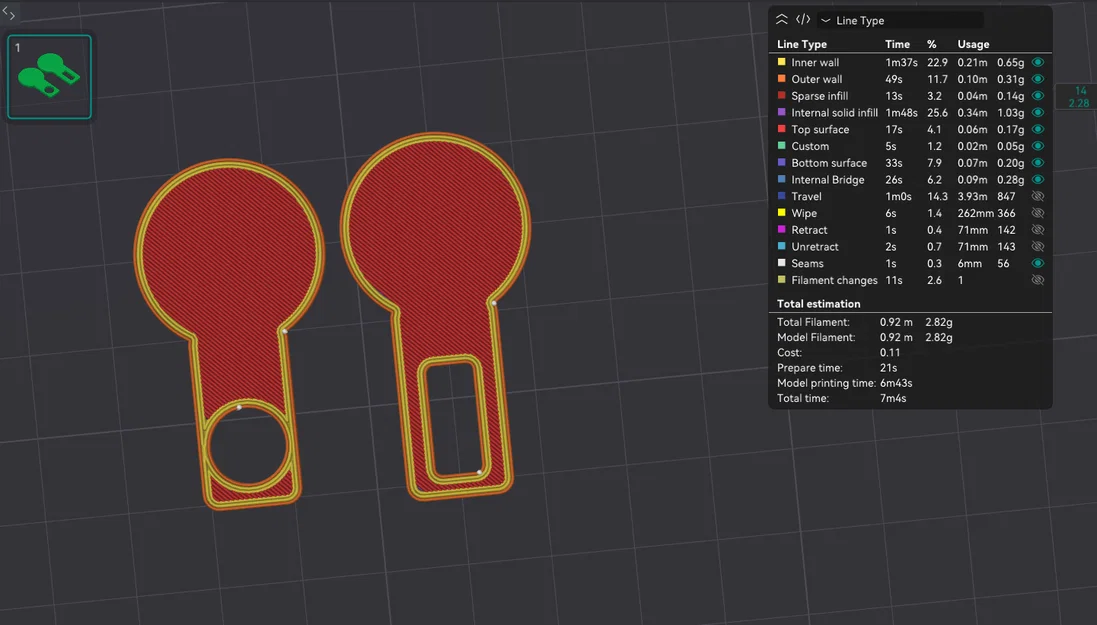This screenshot has height=625, width=1097.
Task: Click the layer slider value 14 indicator
Action: point(1080,90)
